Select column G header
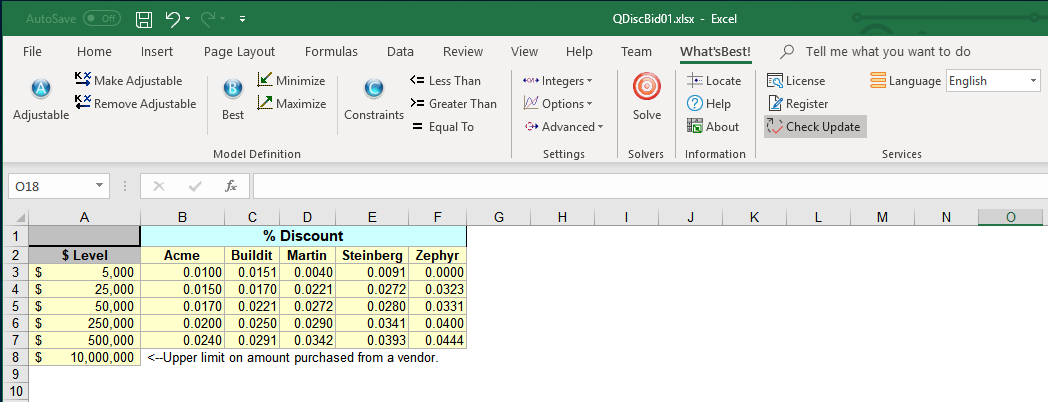This screenshot has width=1048, height=402. click(498, 217)
